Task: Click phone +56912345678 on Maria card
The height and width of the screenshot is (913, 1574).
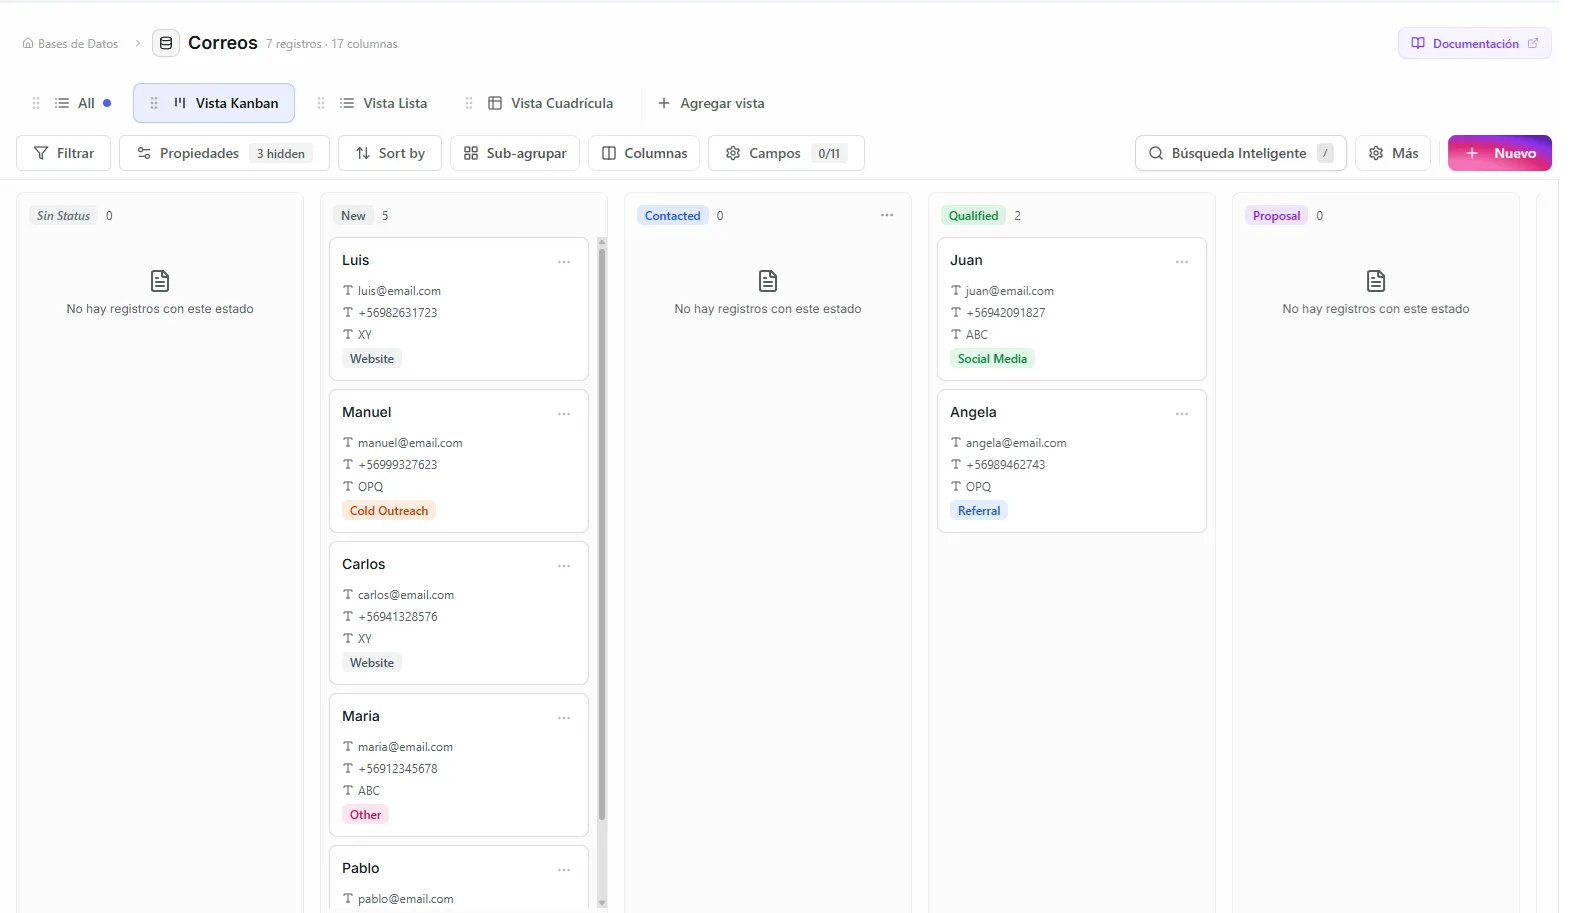Action: pyautogui.click(x=397, y=769)
